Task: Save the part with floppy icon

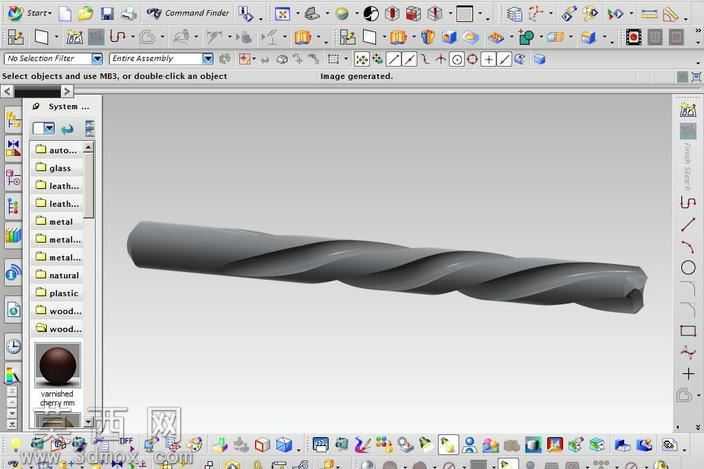Action: pos(107,14)
